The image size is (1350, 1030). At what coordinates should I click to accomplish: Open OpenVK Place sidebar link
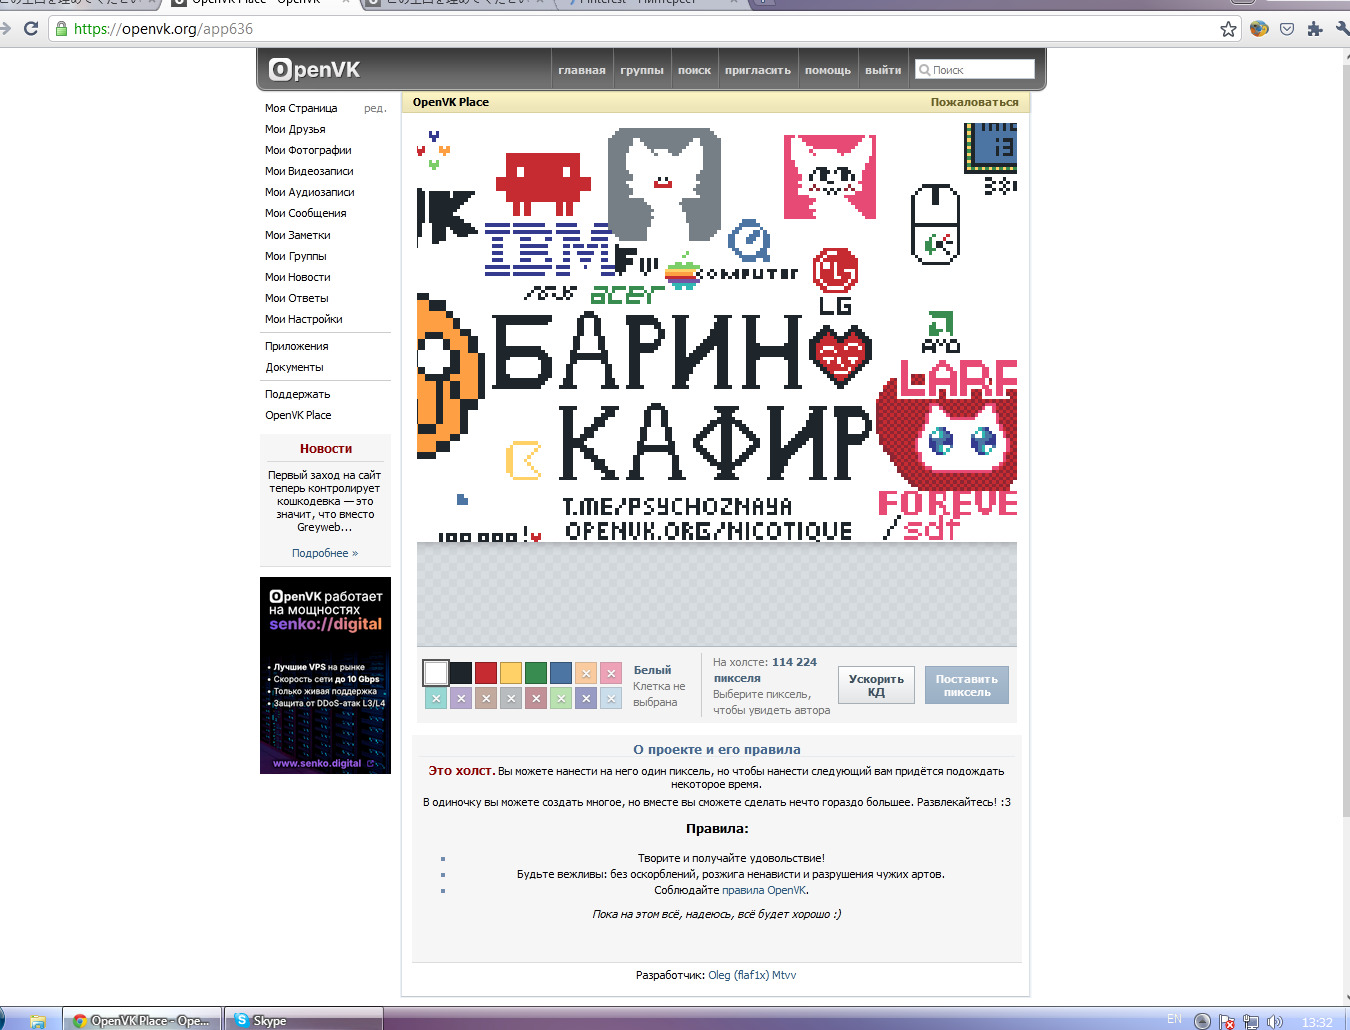point(298,415)
